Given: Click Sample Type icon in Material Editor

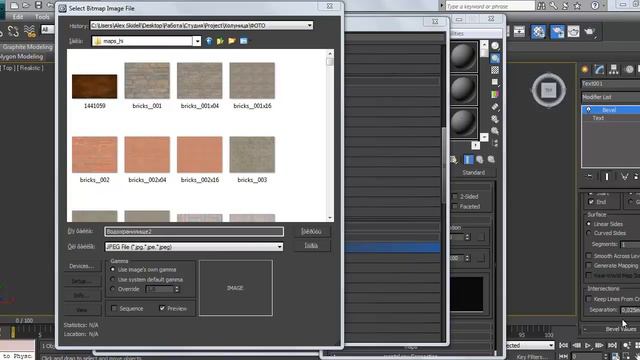Looking at the screenshot, I should click(x=495, y=46).
